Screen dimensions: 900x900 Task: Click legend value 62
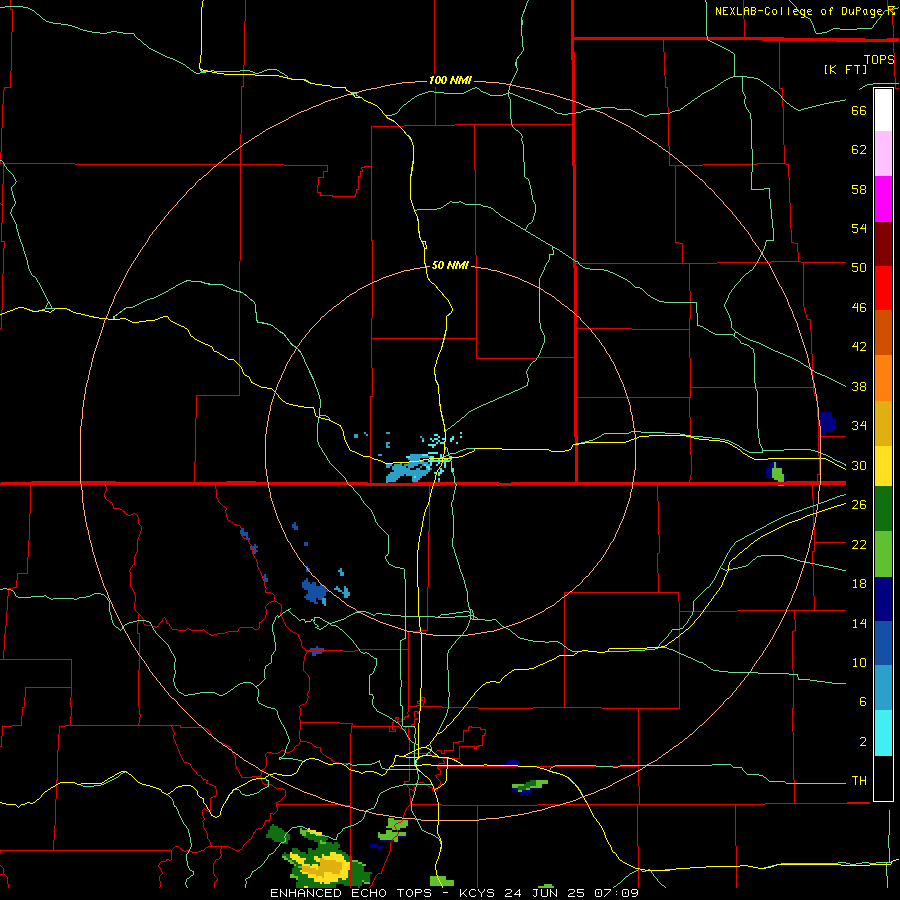tap(859, 150)
